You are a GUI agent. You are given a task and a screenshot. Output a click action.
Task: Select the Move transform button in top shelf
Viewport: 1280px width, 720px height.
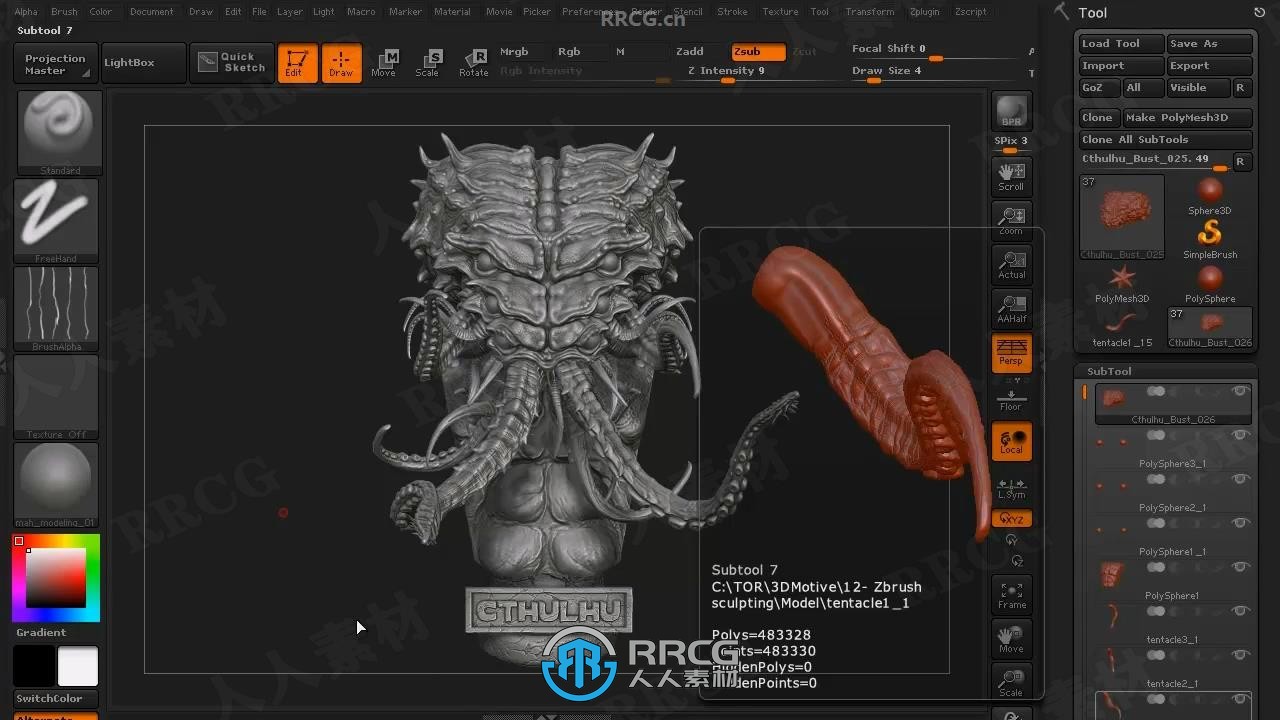384,63
